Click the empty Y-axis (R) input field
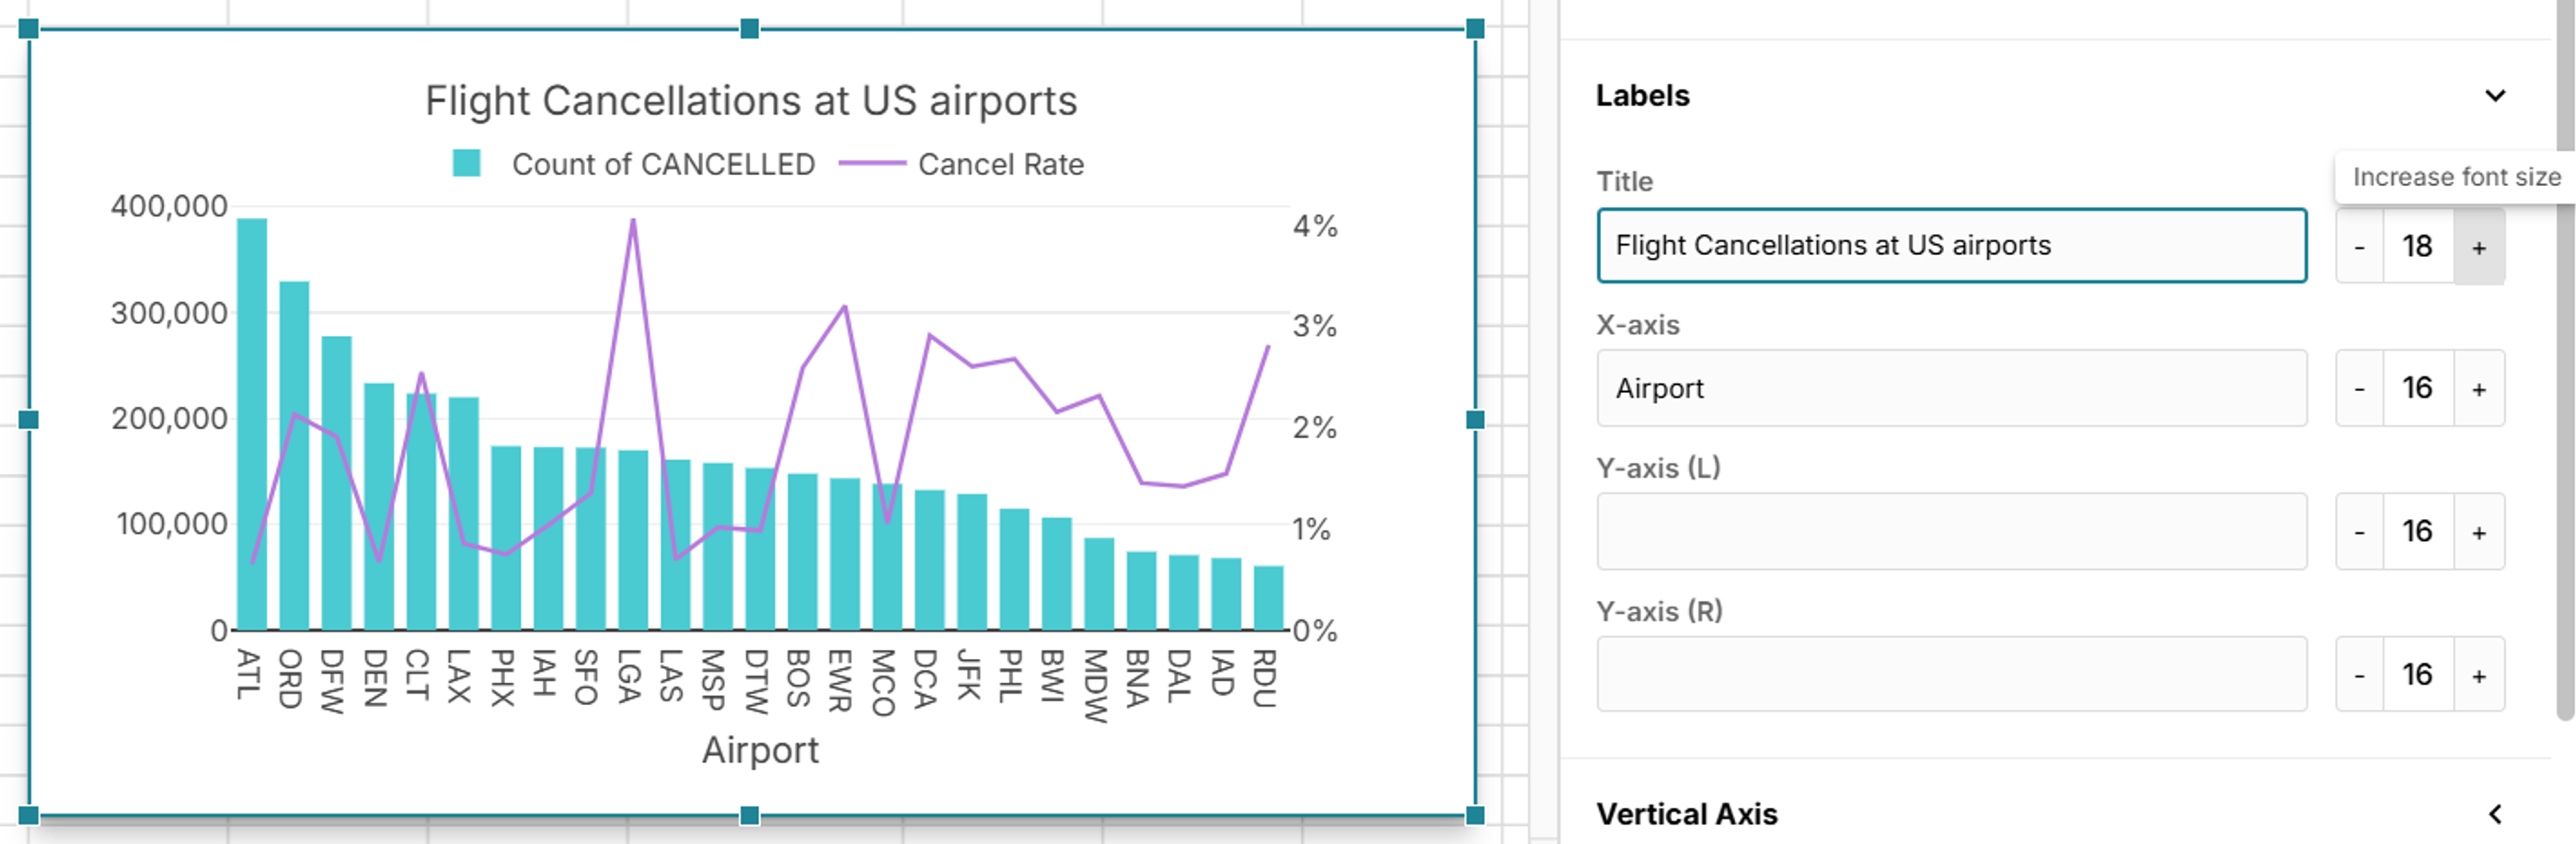The width and height of the screenshot is (2576, 844). tap(1950, 674)
